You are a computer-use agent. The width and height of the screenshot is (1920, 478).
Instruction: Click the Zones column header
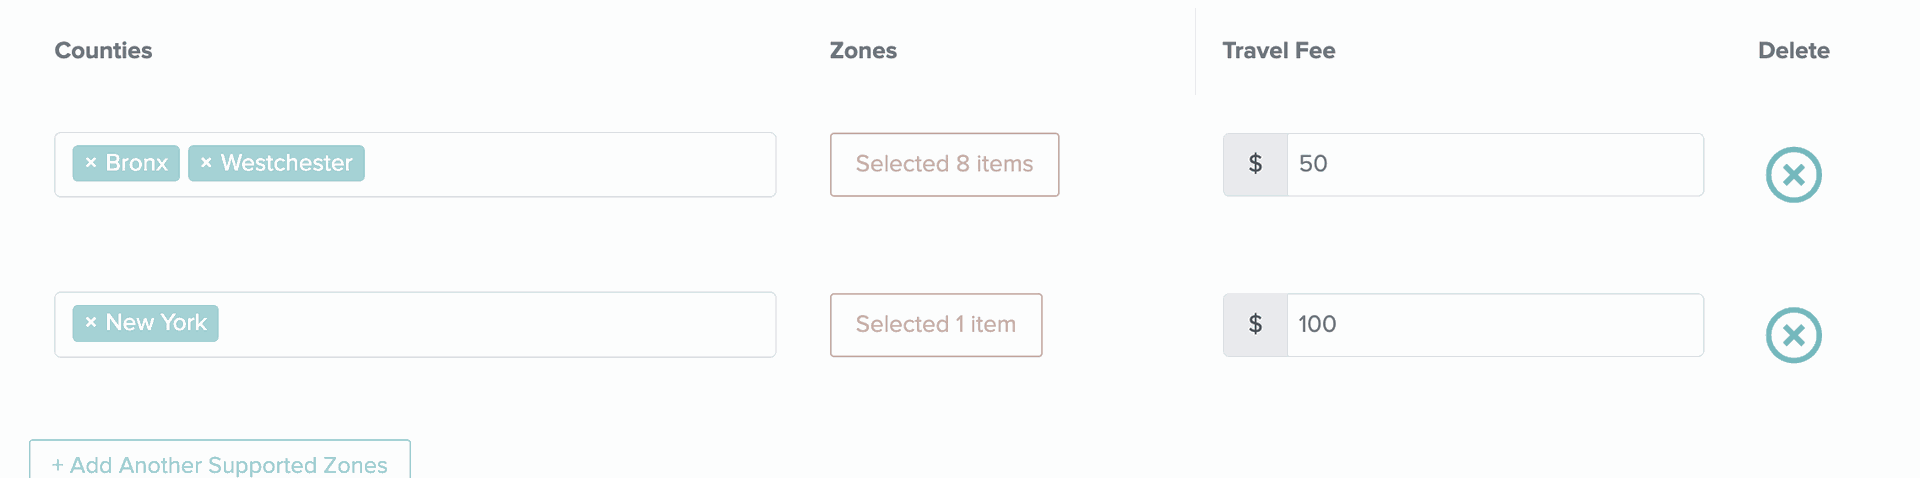coord(863,51)
